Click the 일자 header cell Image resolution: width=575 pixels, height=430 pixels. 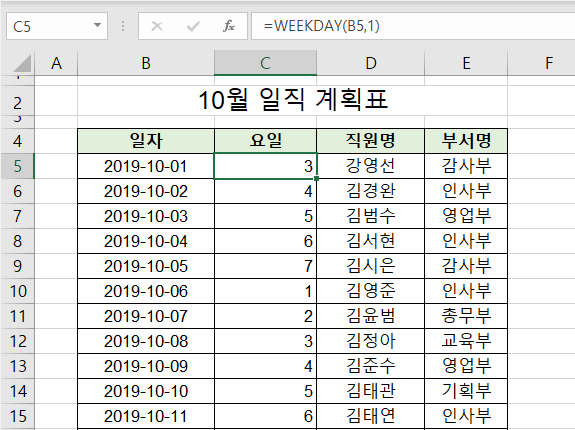click(x=146, y=141)
